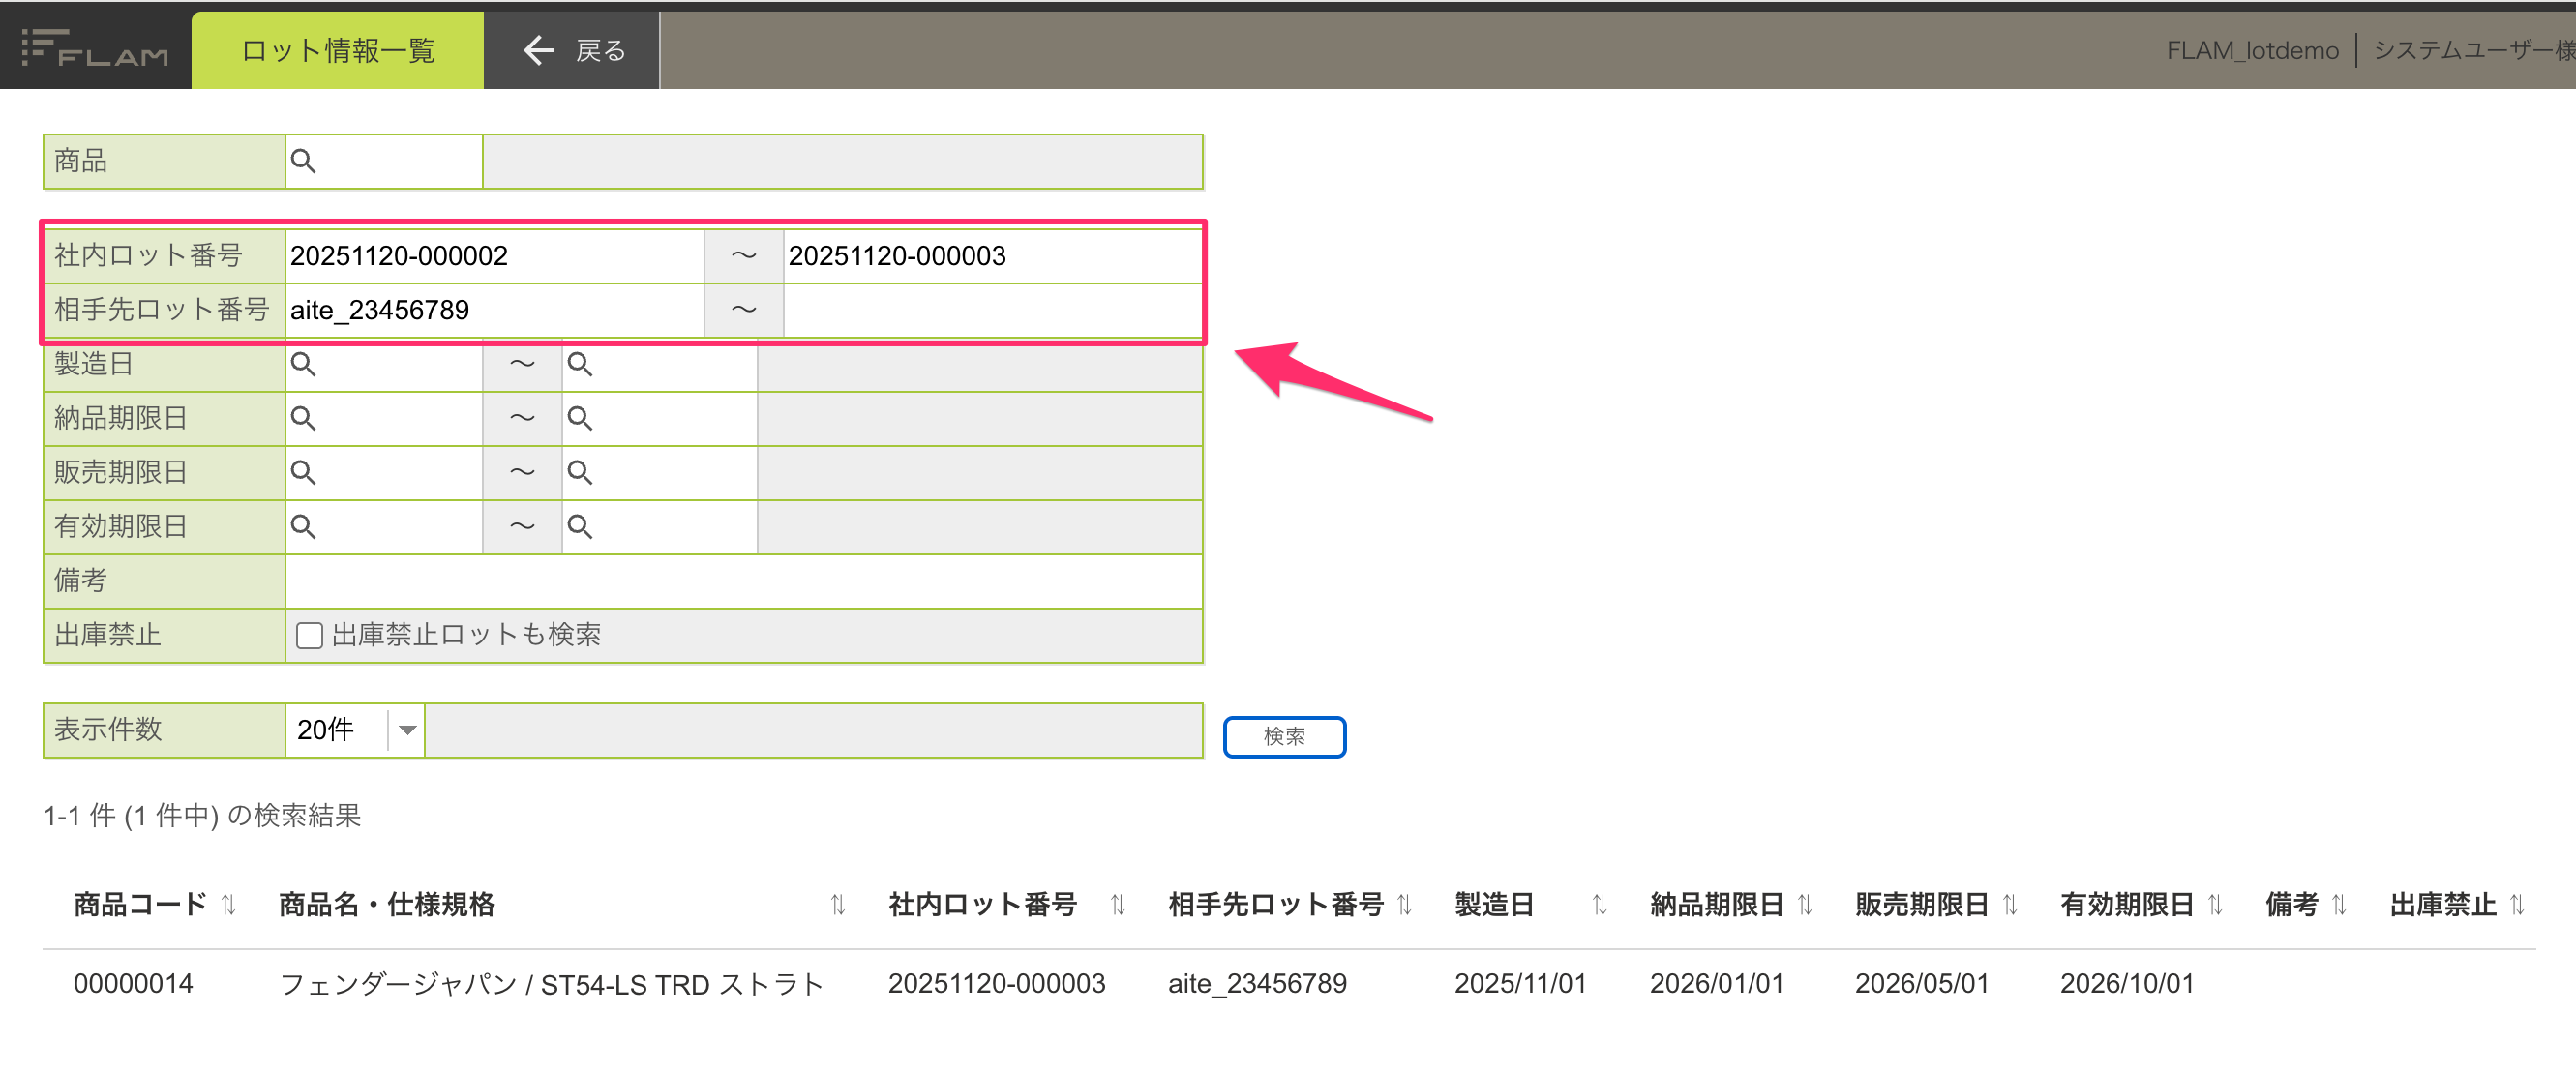Open 有効期限日 start date picker magnifier
The width and height of the screenshot is (2576, 1072).
coord(303,526)
